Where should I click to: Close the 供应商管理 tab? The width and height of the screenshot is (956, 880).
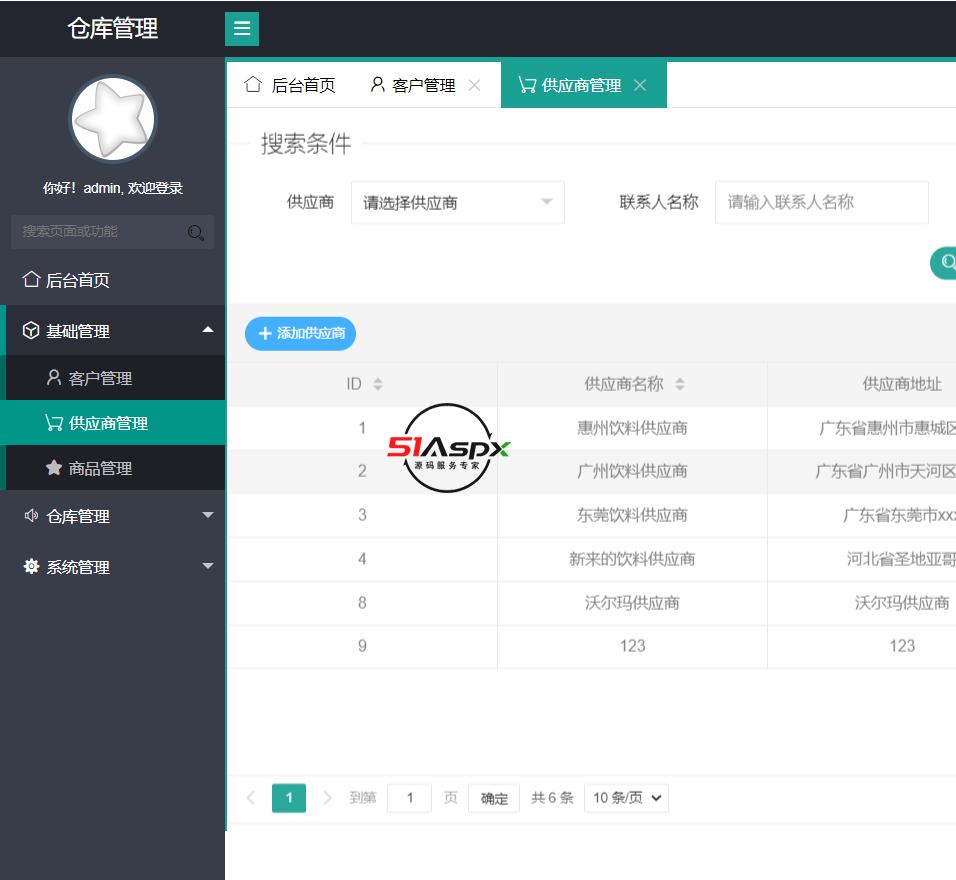coord(640,86)
